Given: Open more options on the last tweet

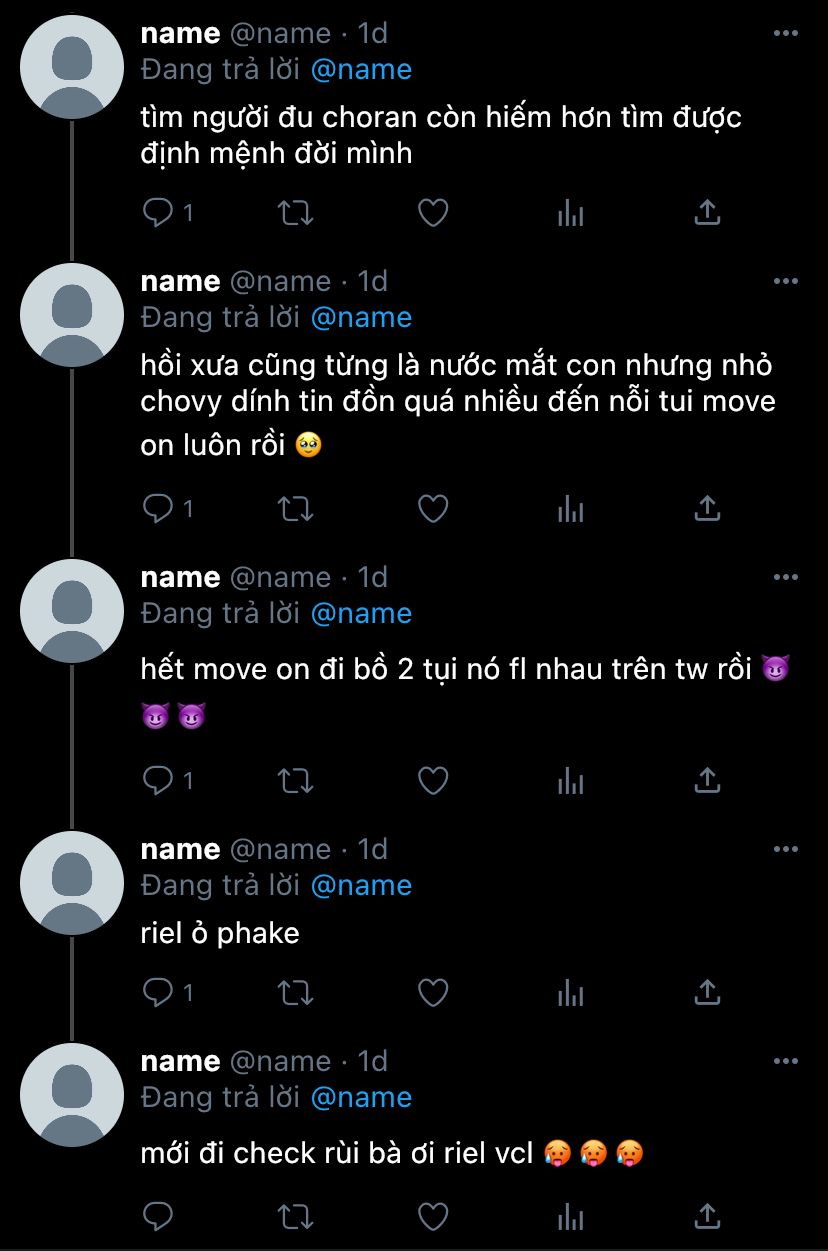Looking at the screenshot, I should pos(786,1061).
